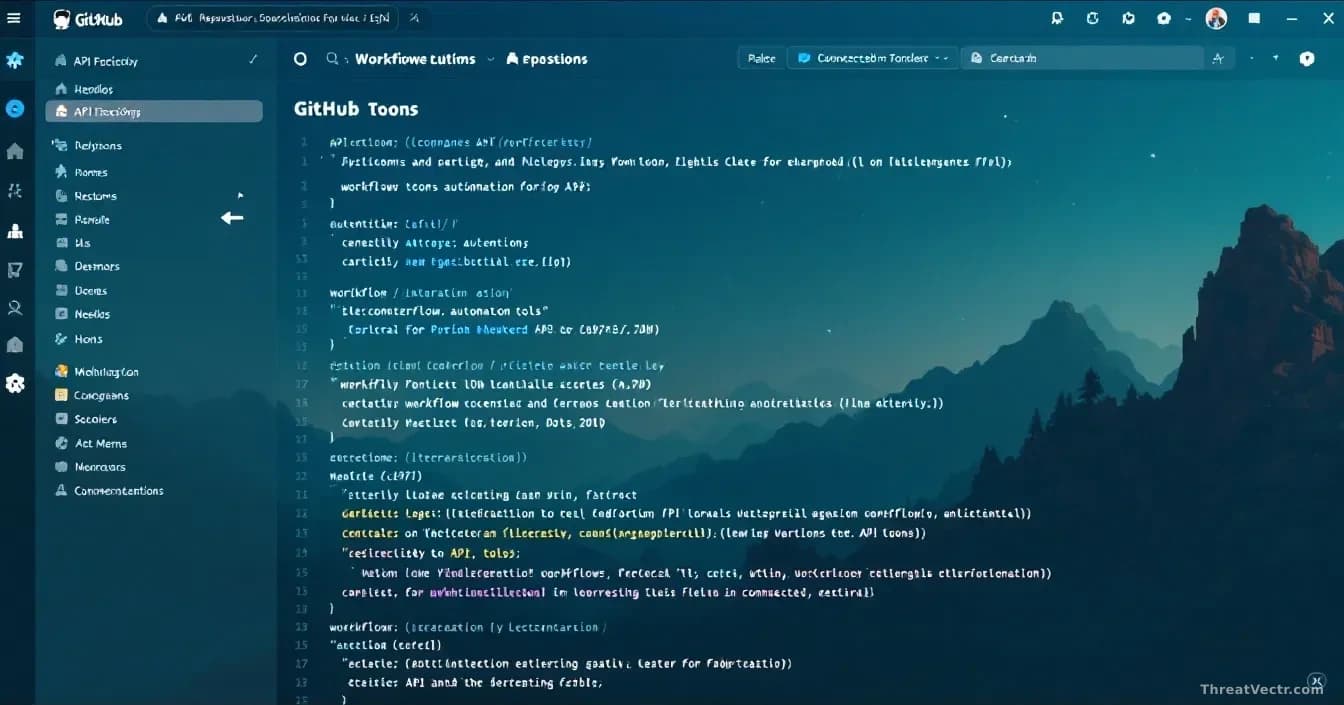
Task: Open the user avatar in the title bar
Action: click(x=1216, y=18)
